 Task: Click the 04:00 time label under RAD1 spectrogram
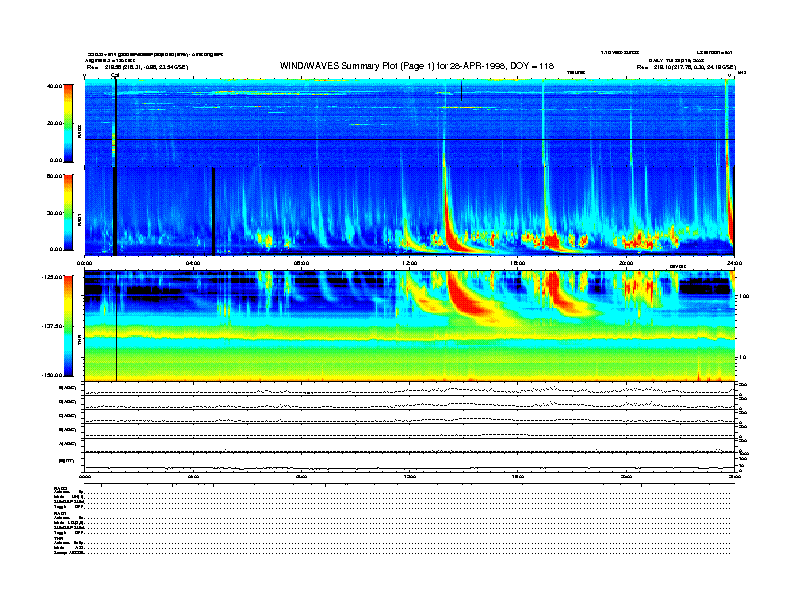[193, 263]
